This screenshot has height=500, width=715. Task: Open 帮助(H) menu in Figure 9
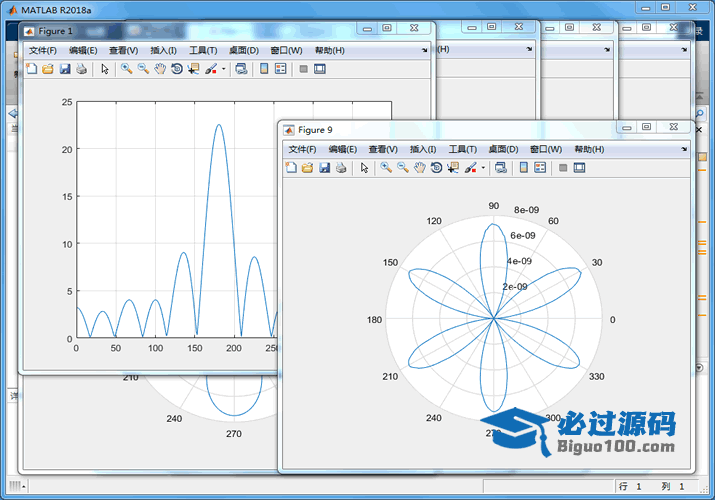589,149
